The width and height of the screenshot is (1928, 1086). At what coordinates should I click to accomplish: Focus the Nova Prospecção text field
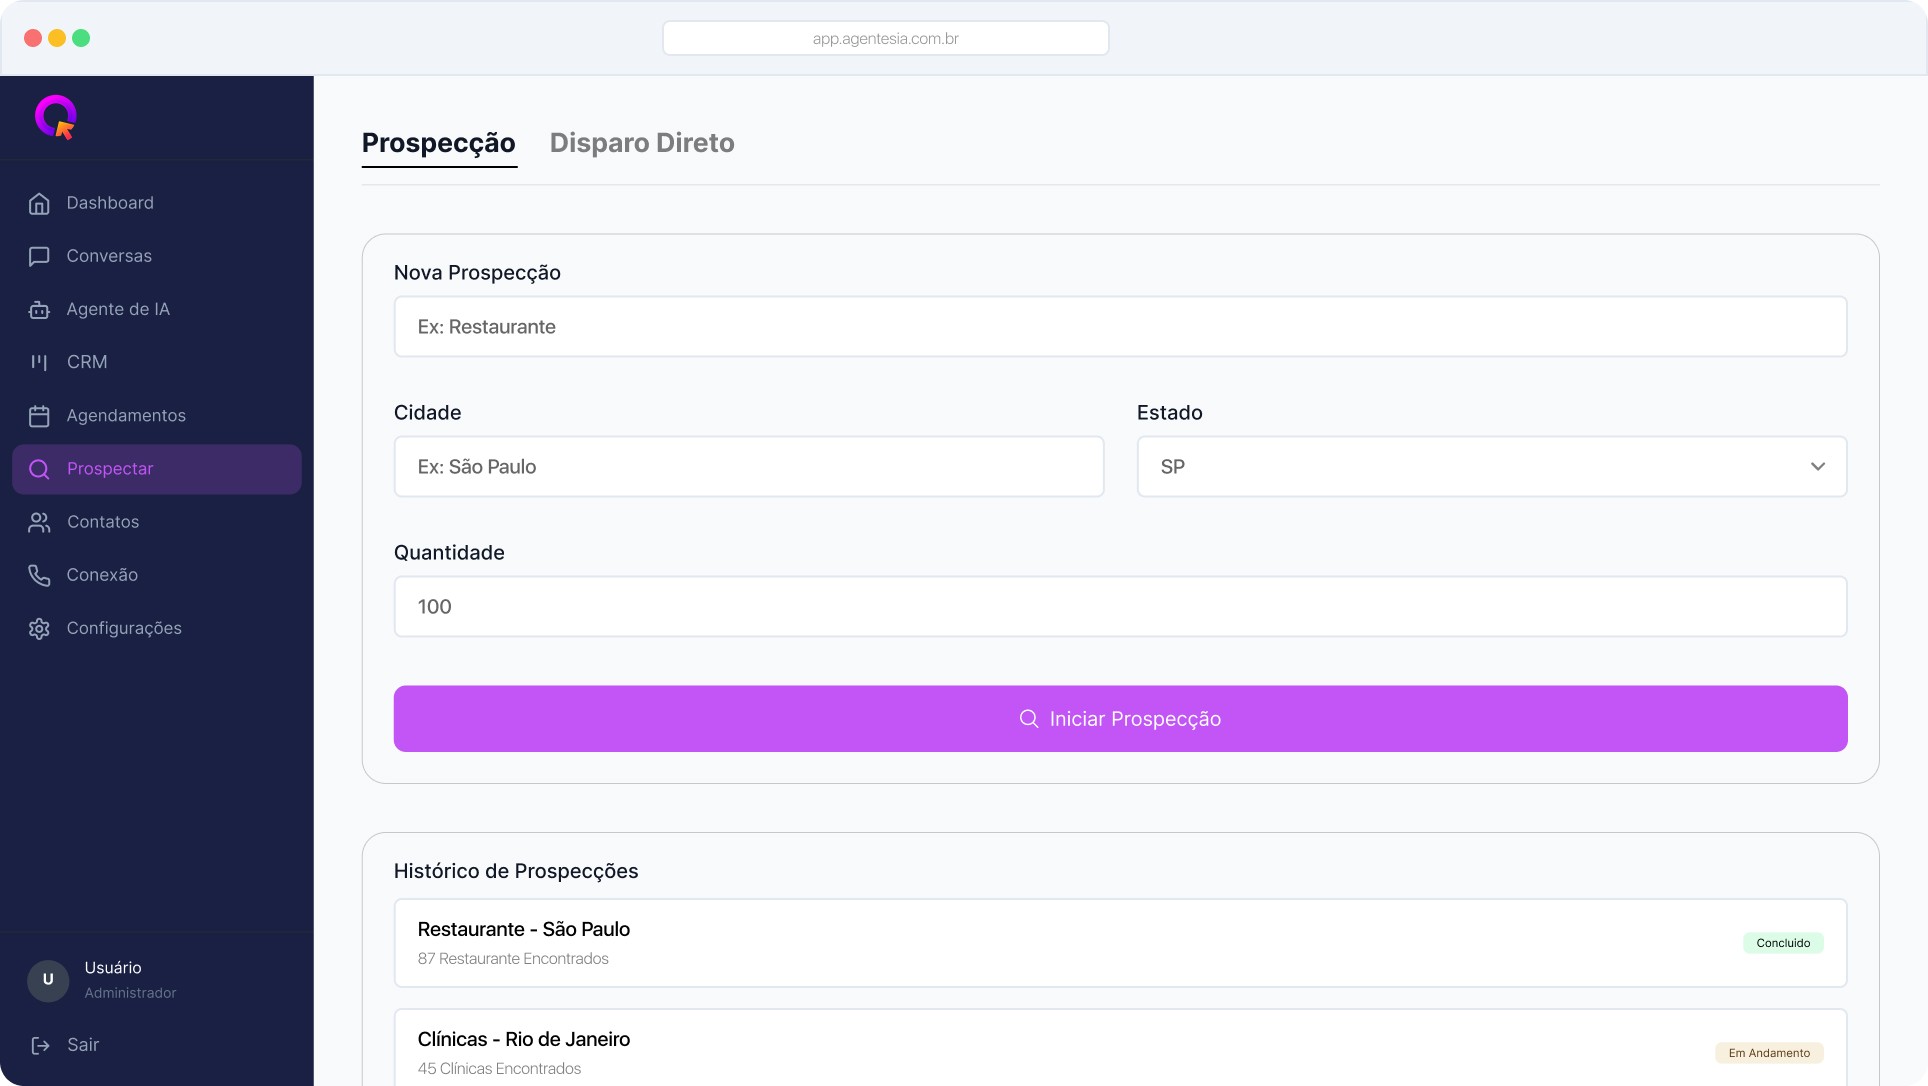1120,327
